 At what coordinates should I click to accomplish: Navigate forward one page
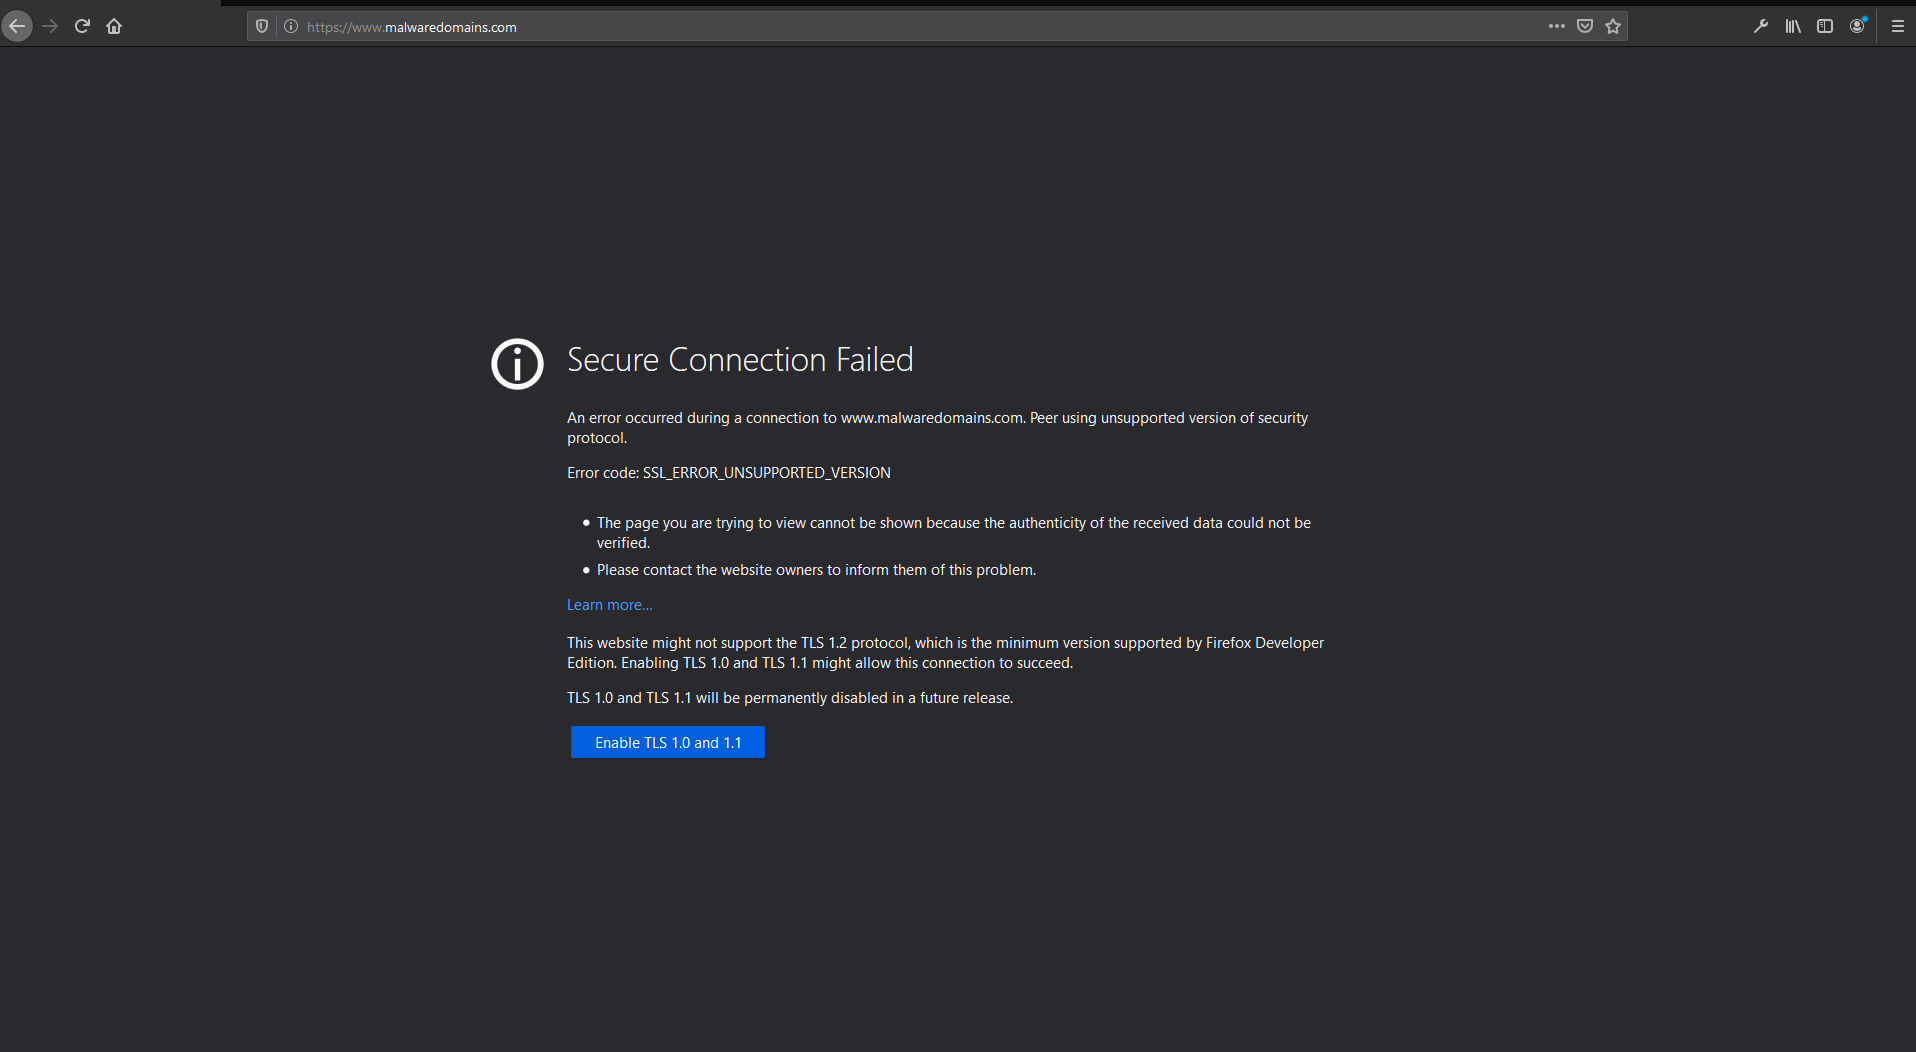[x=50, y=26]
